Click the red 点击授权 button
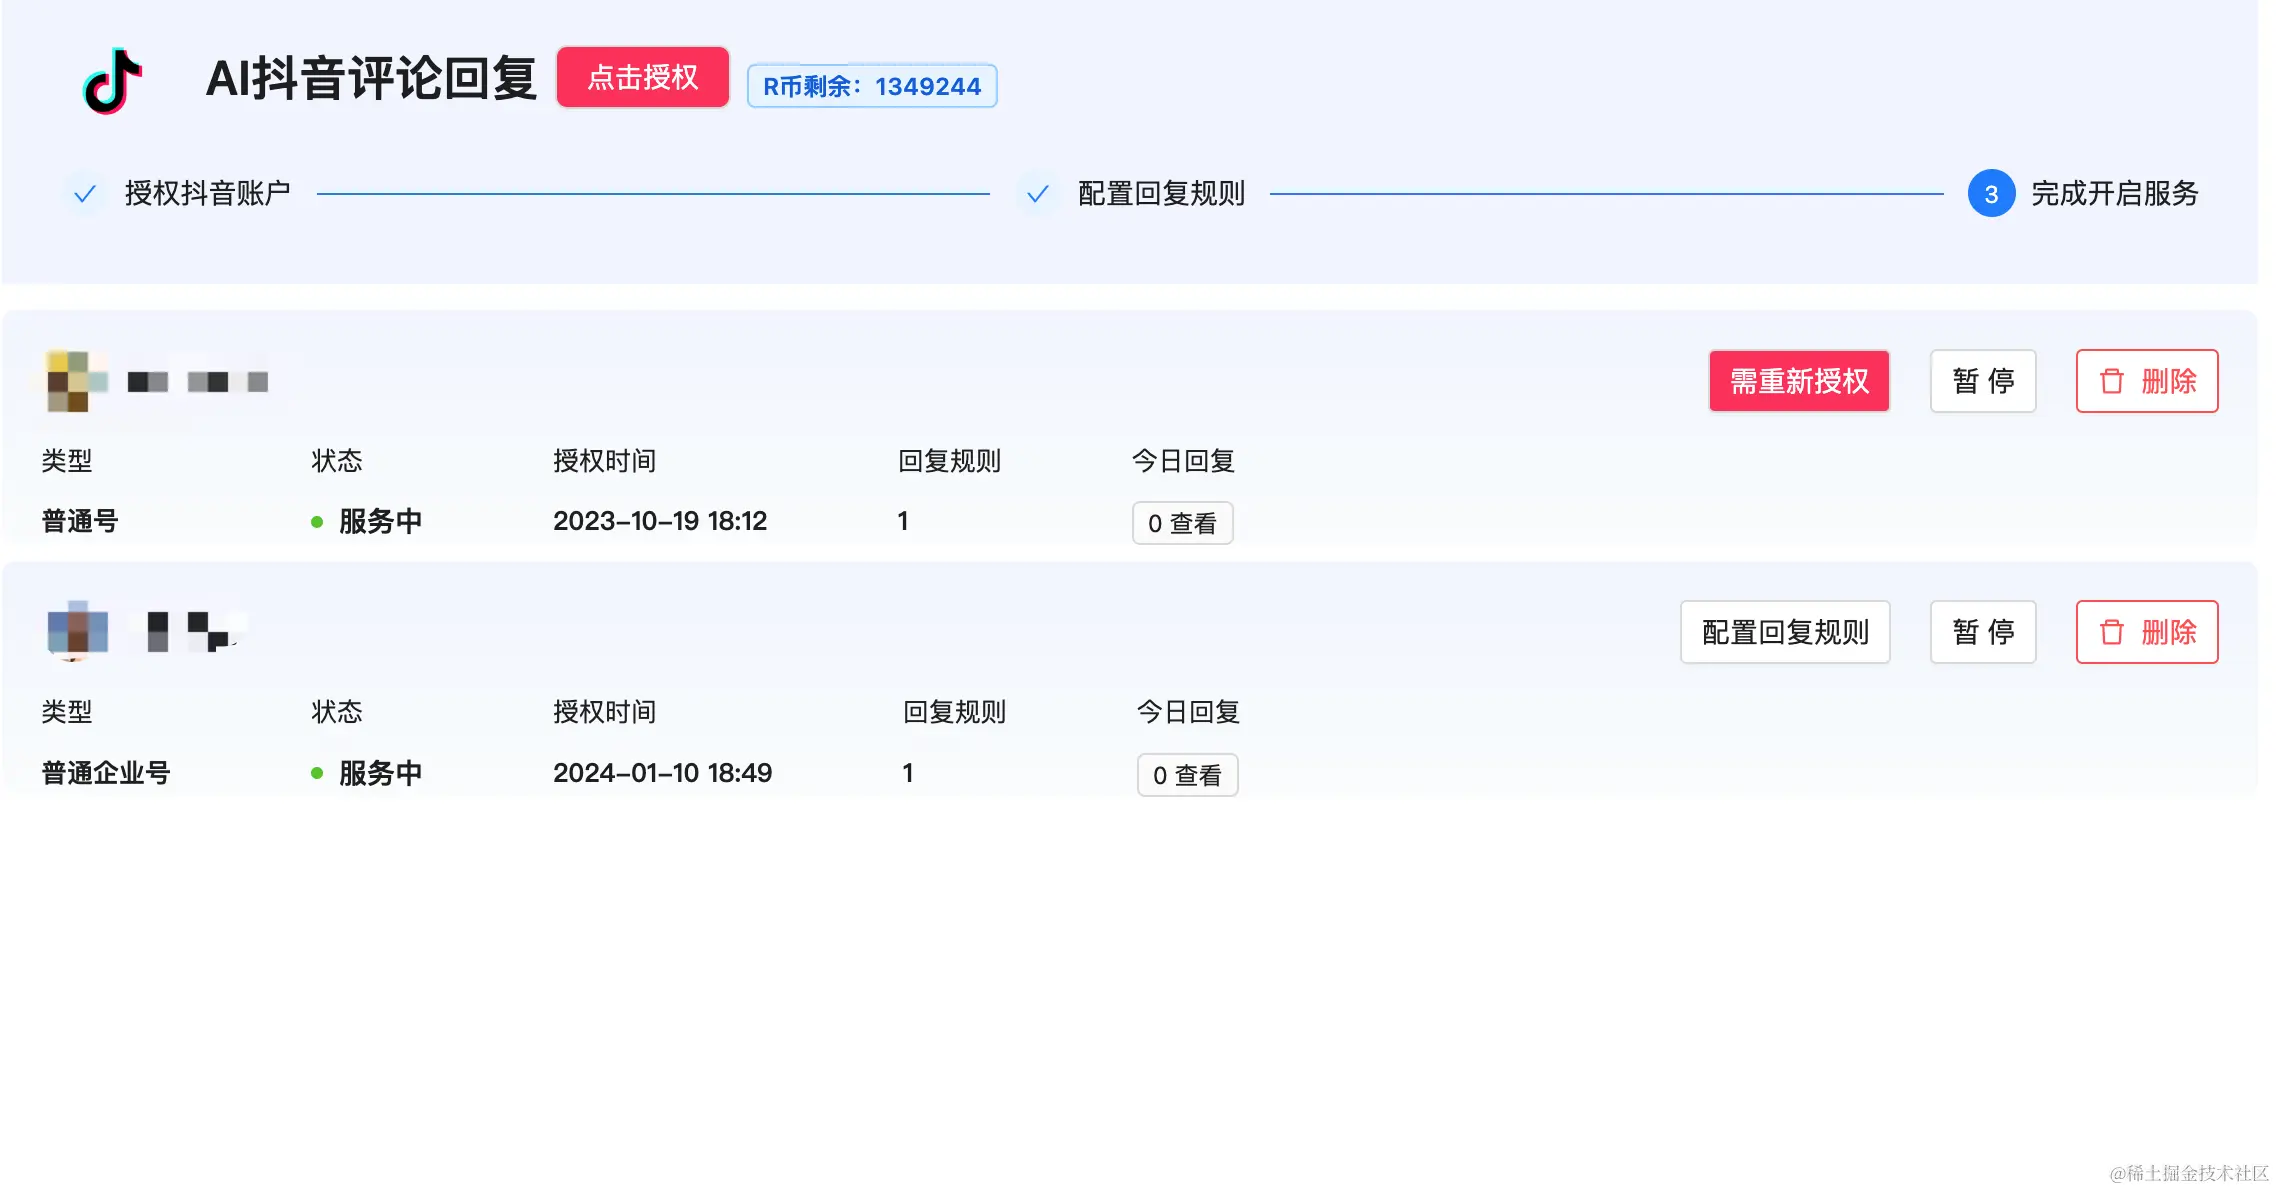The height and width of the screenshot is (1190, 2276). pos(642,77)
